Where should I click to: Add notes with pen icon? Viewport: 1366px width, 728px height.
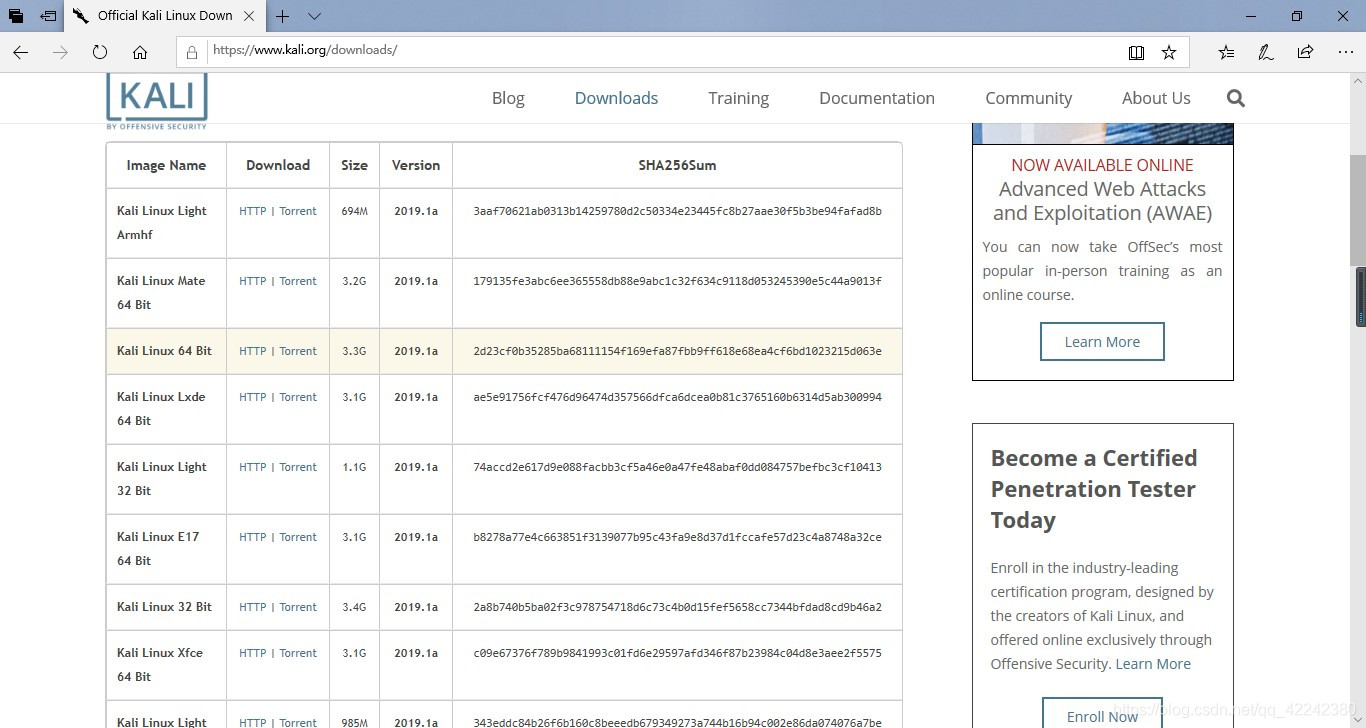click(1265, 52)
